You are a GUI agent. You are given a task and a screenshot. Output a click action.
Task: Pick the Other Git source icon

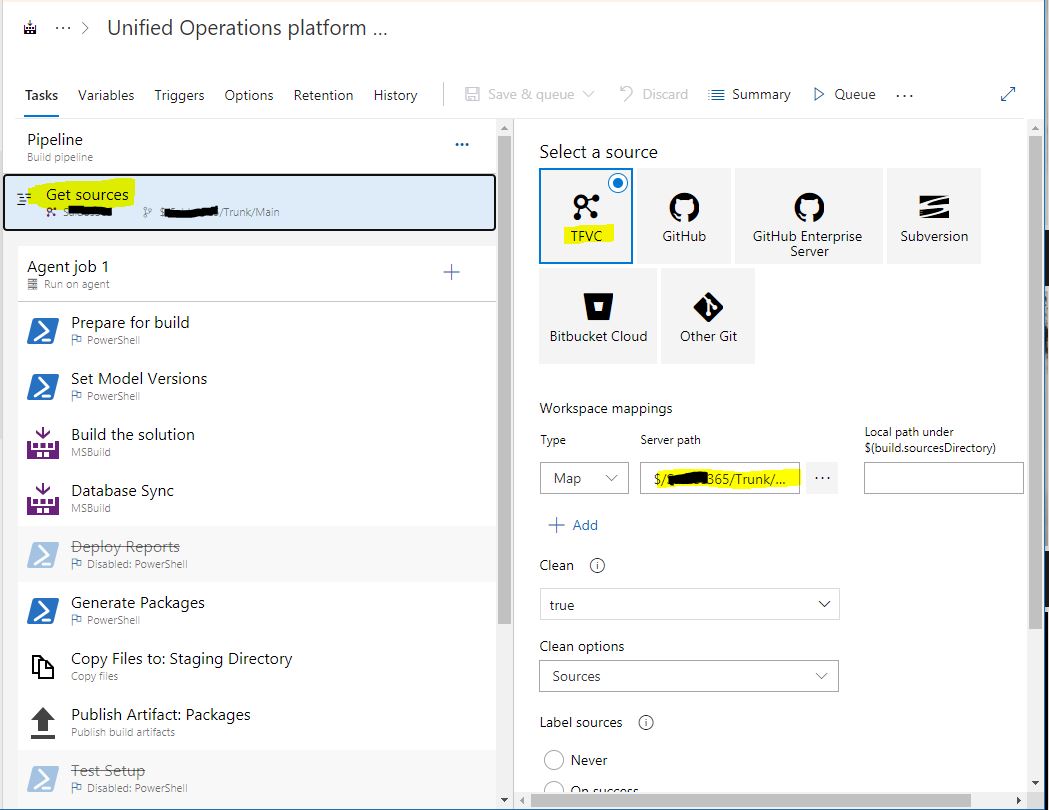click(708, 307)
